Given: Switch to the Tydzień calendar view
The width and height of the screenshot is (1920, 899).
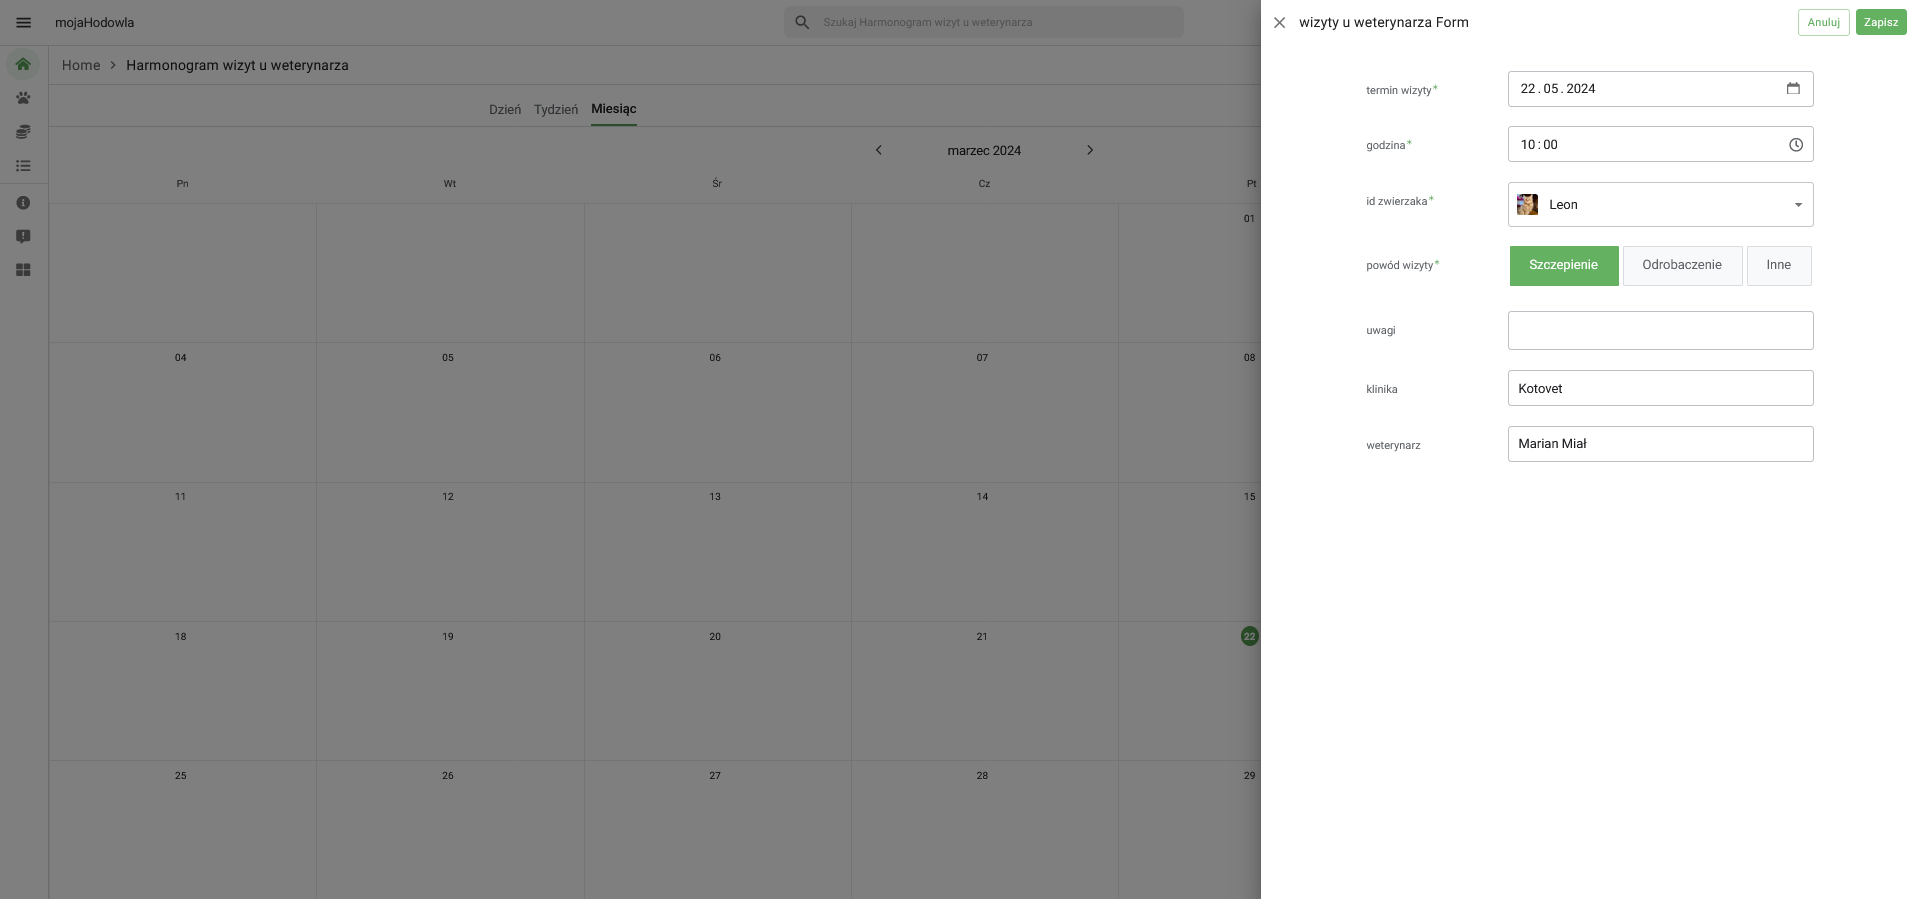Looking at the screenshot, I should (555, 110).
